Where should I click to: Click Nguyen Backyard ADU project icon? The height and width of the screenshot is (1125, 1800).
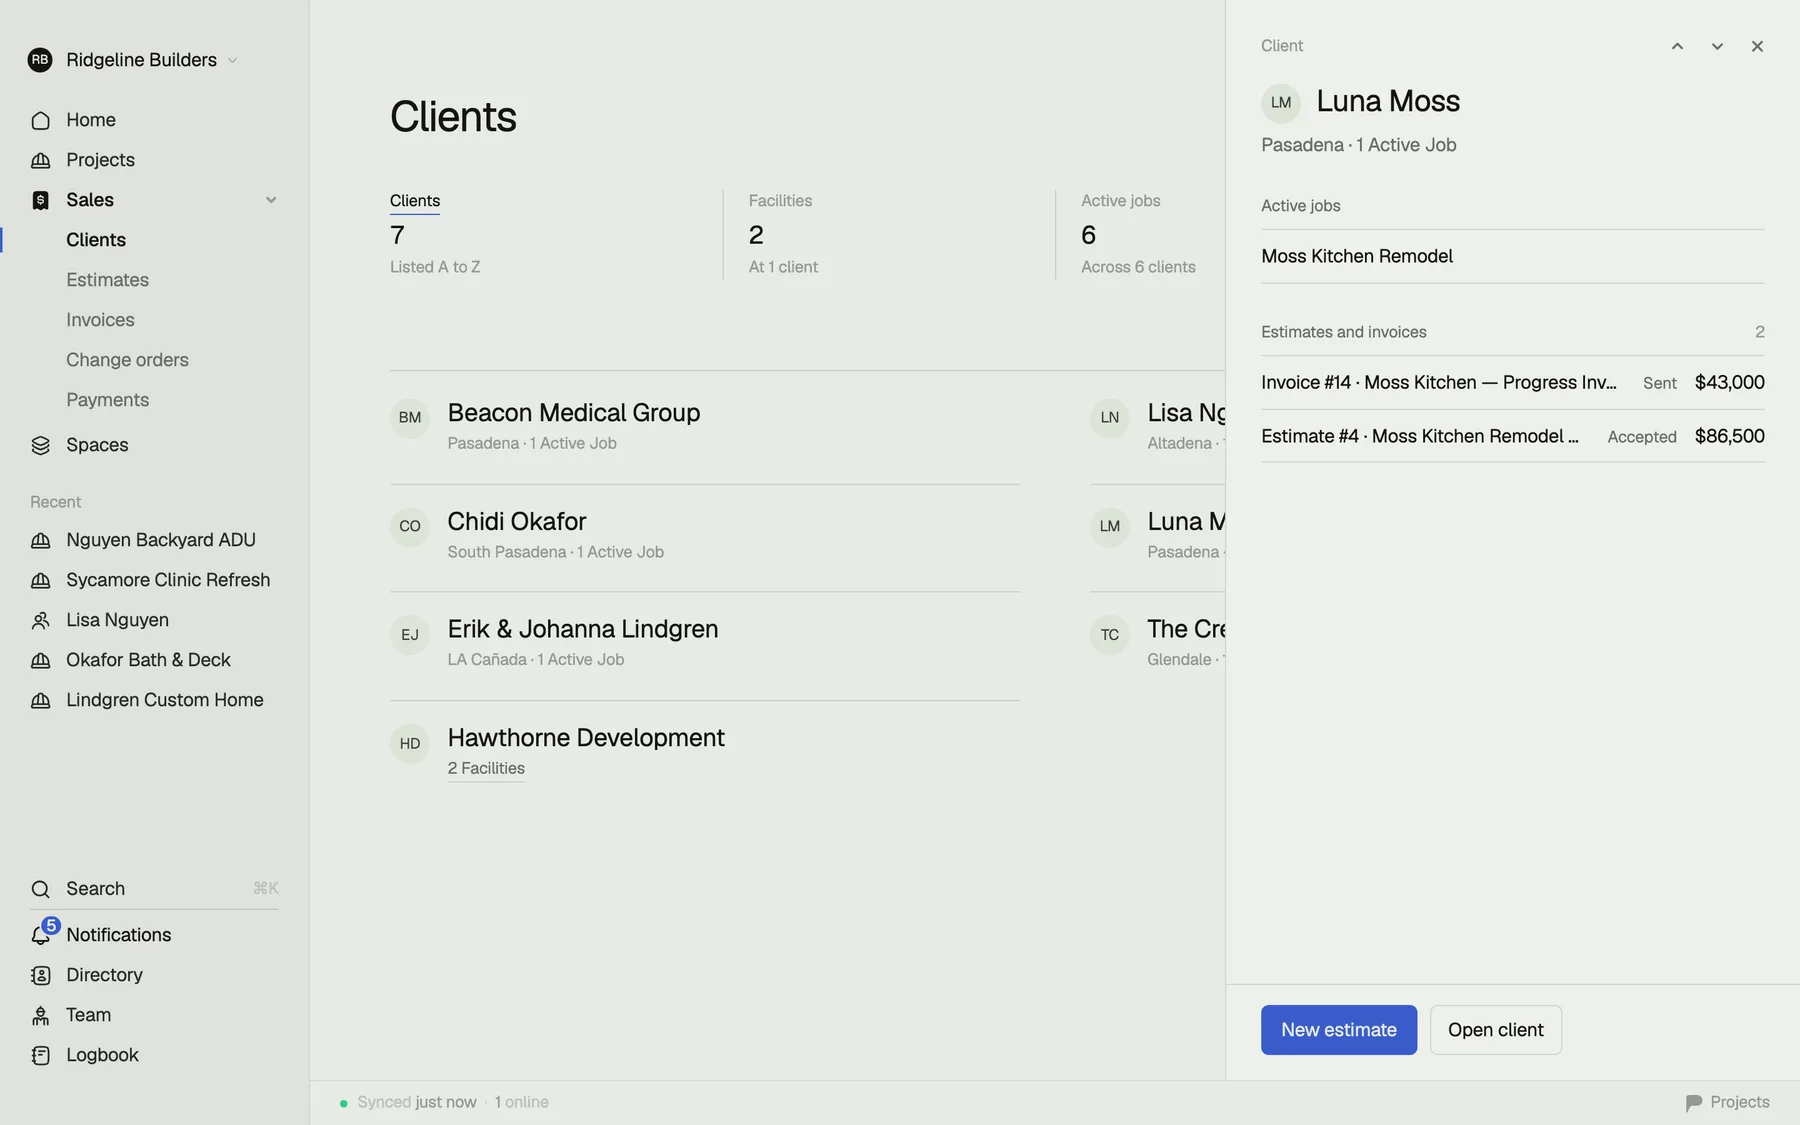[x=40, y=540]
